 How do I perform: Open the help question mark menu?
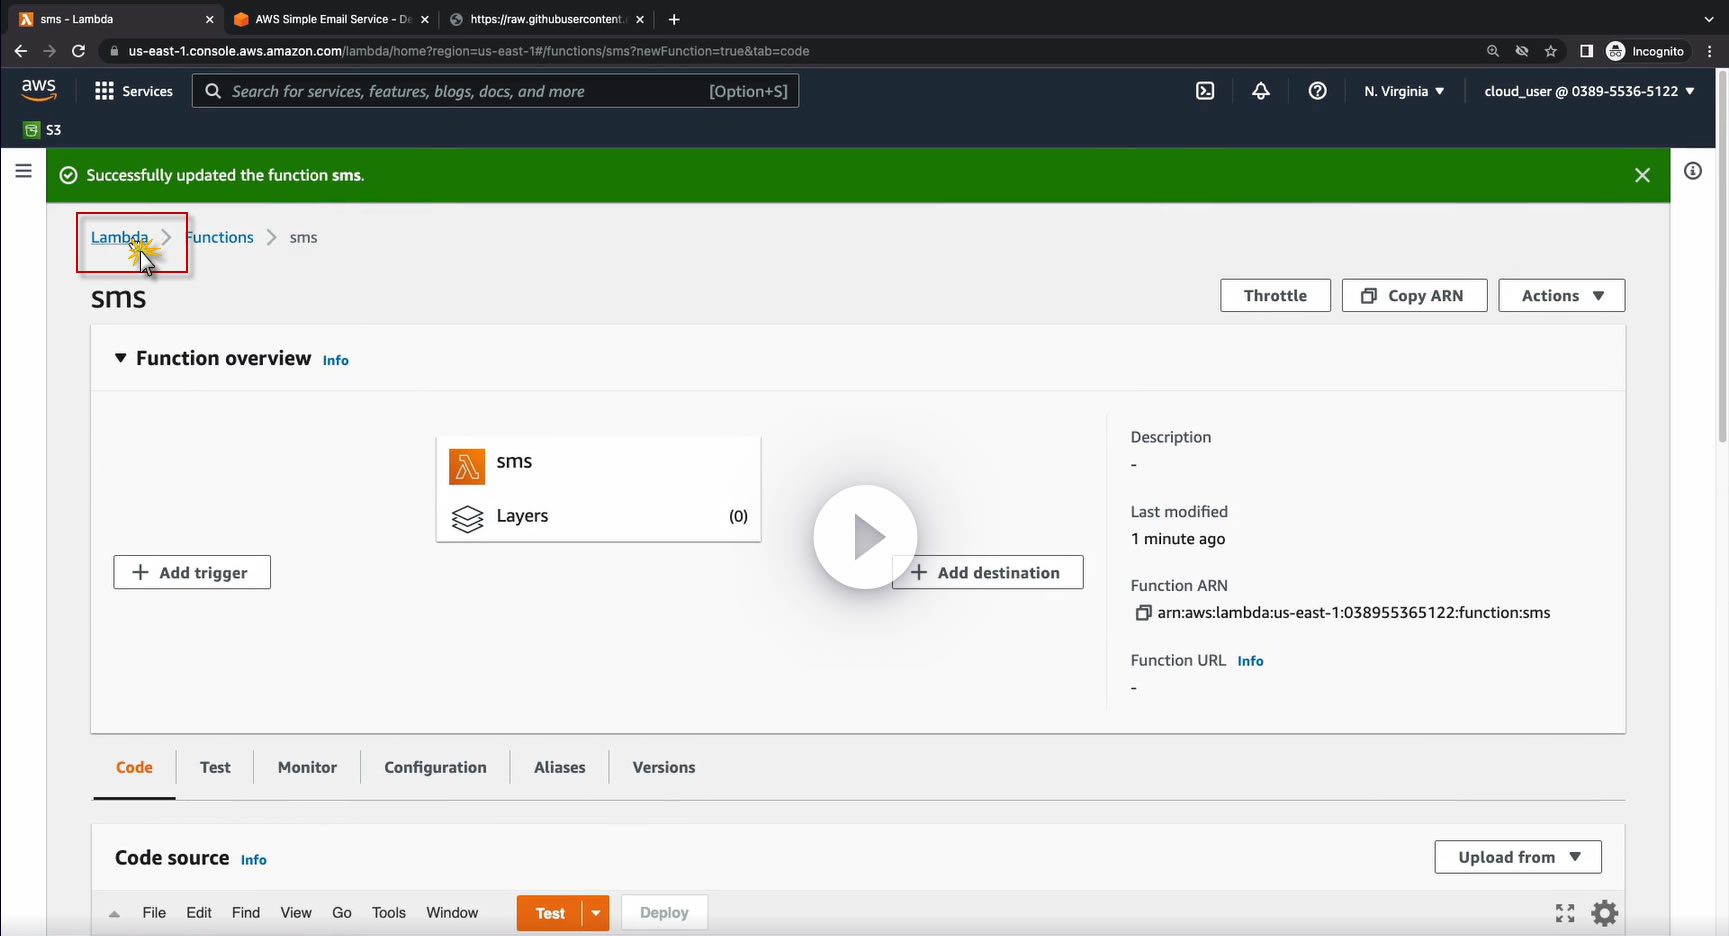click(1318, 91)
